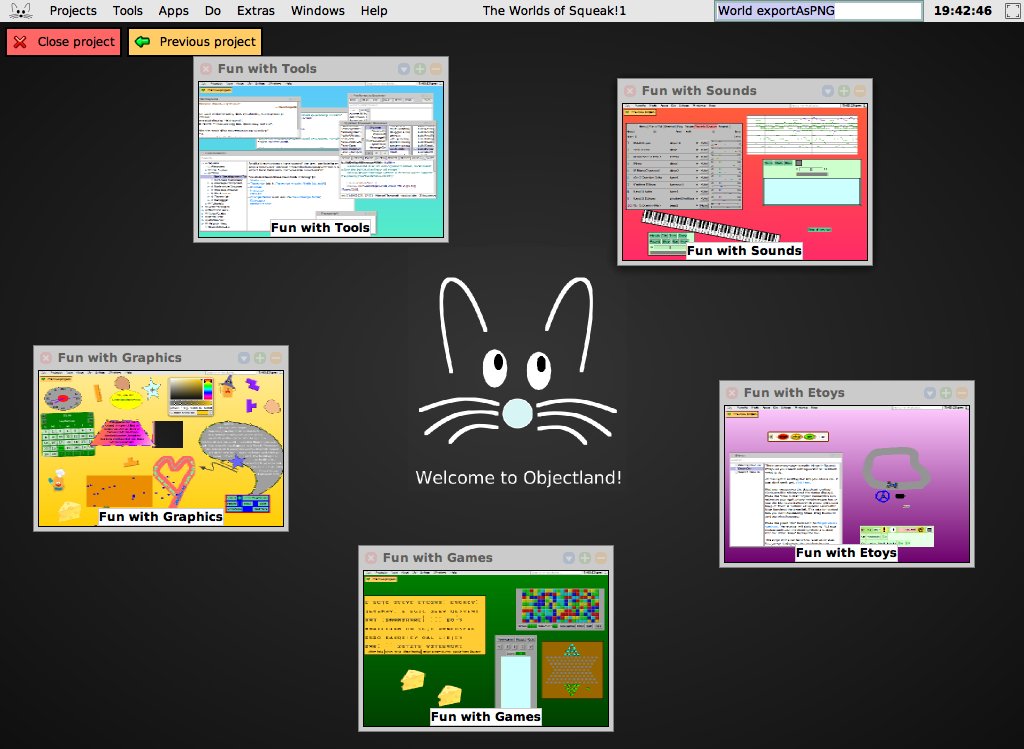Click the Fun with Graphics thumbnail caption label
Viewport: 1024px width, 749px height.
click(x=161, y=517)
